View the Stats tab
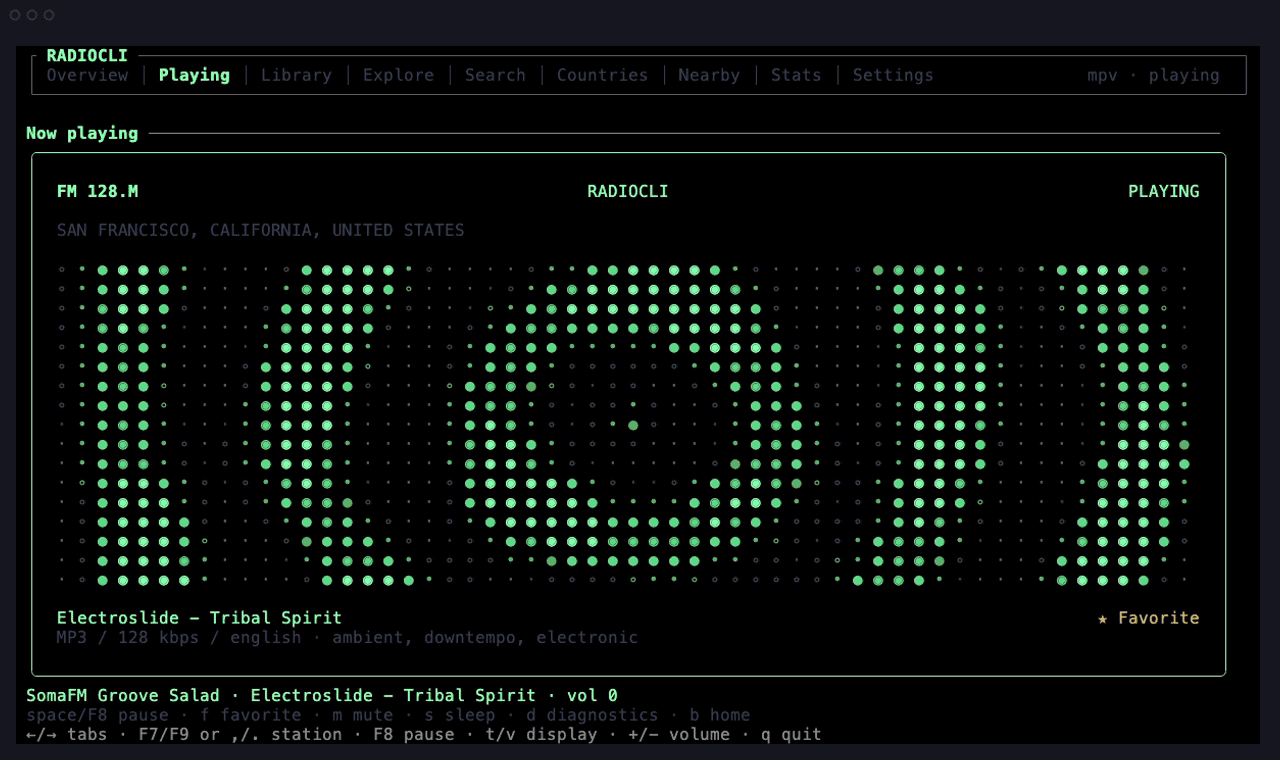 796,75
